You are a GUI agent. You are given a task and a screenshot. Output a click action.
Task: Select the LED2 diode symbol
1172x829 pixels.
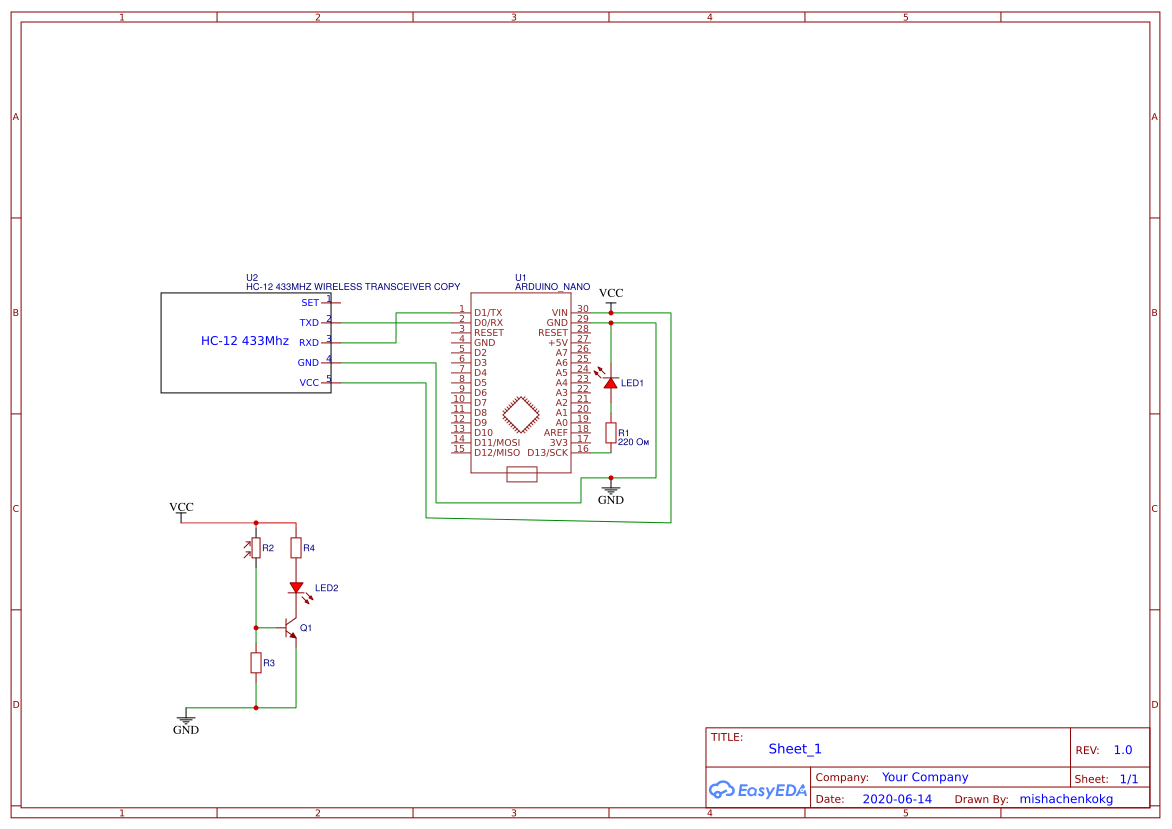click(x=297, y=588)
